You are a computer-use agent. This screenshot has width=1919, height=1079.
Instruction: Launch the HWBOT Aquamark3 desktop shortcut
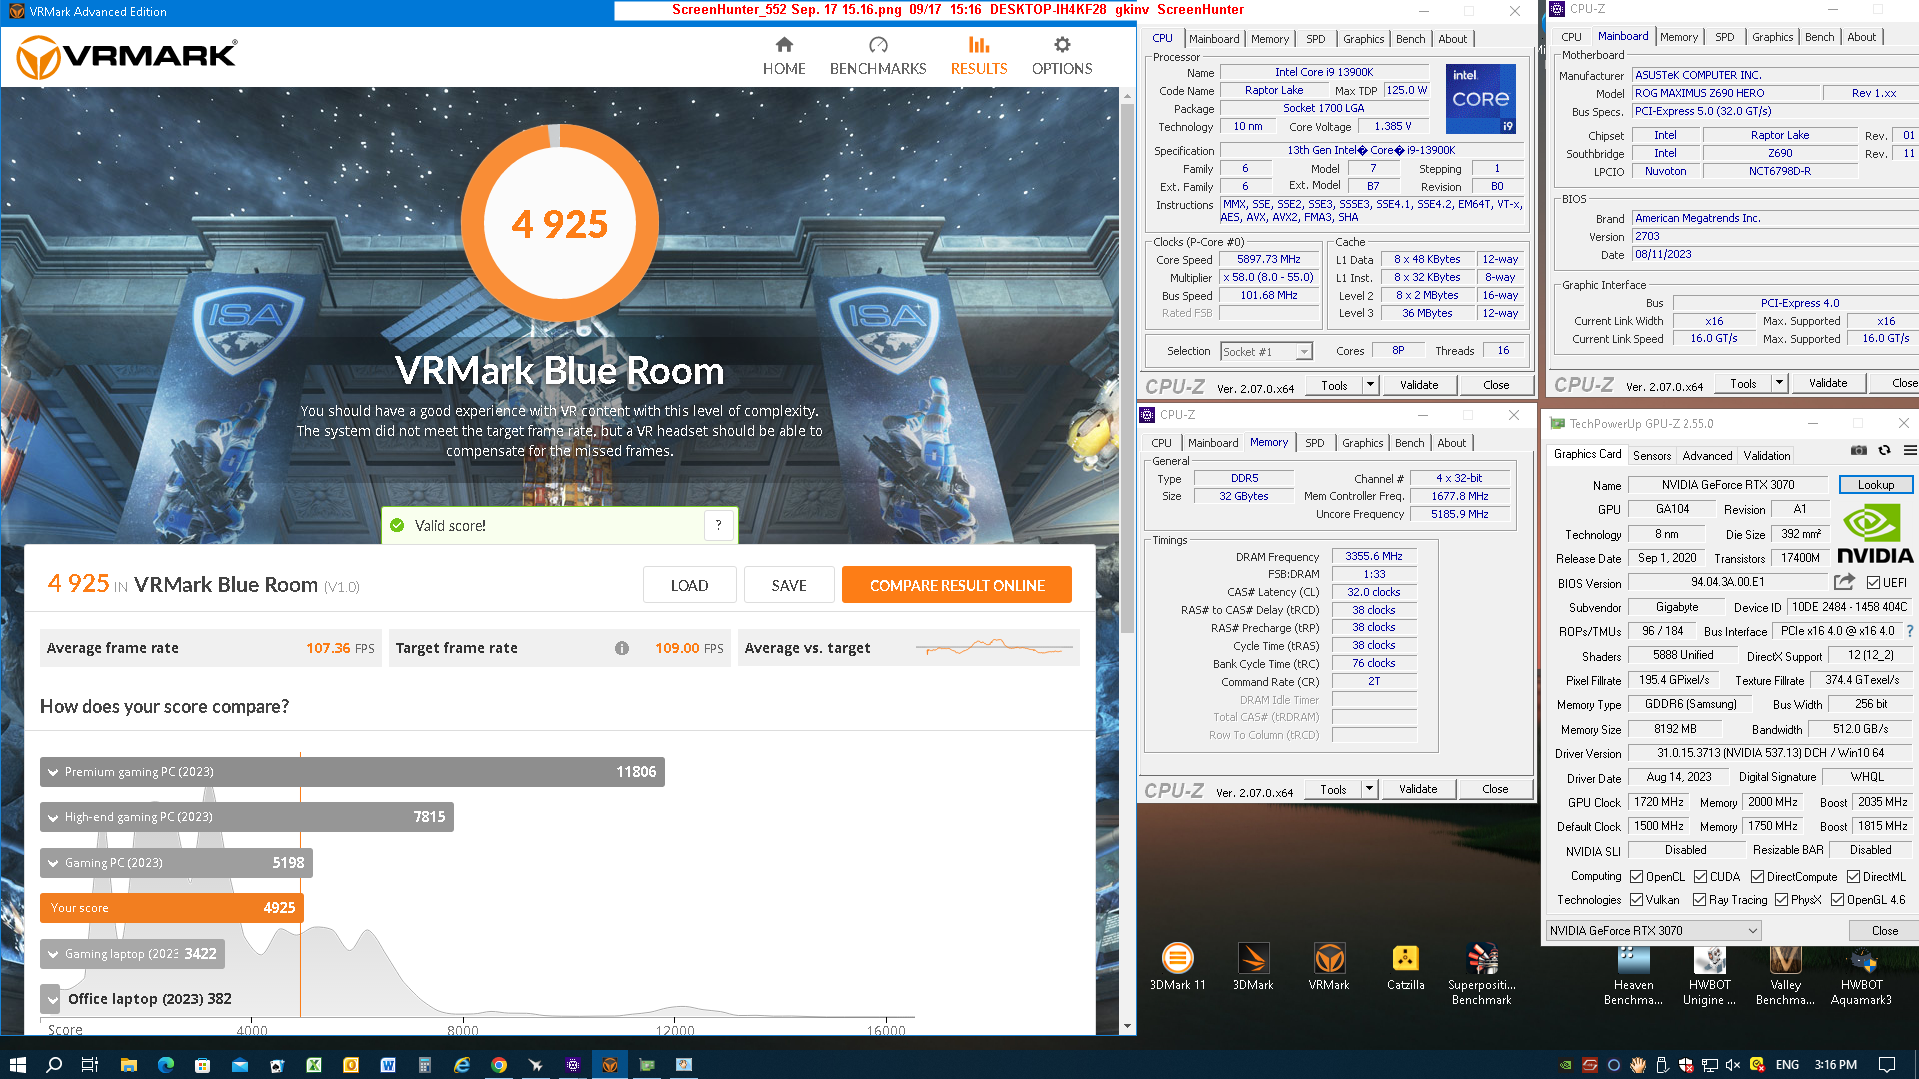coord(1861,974)
